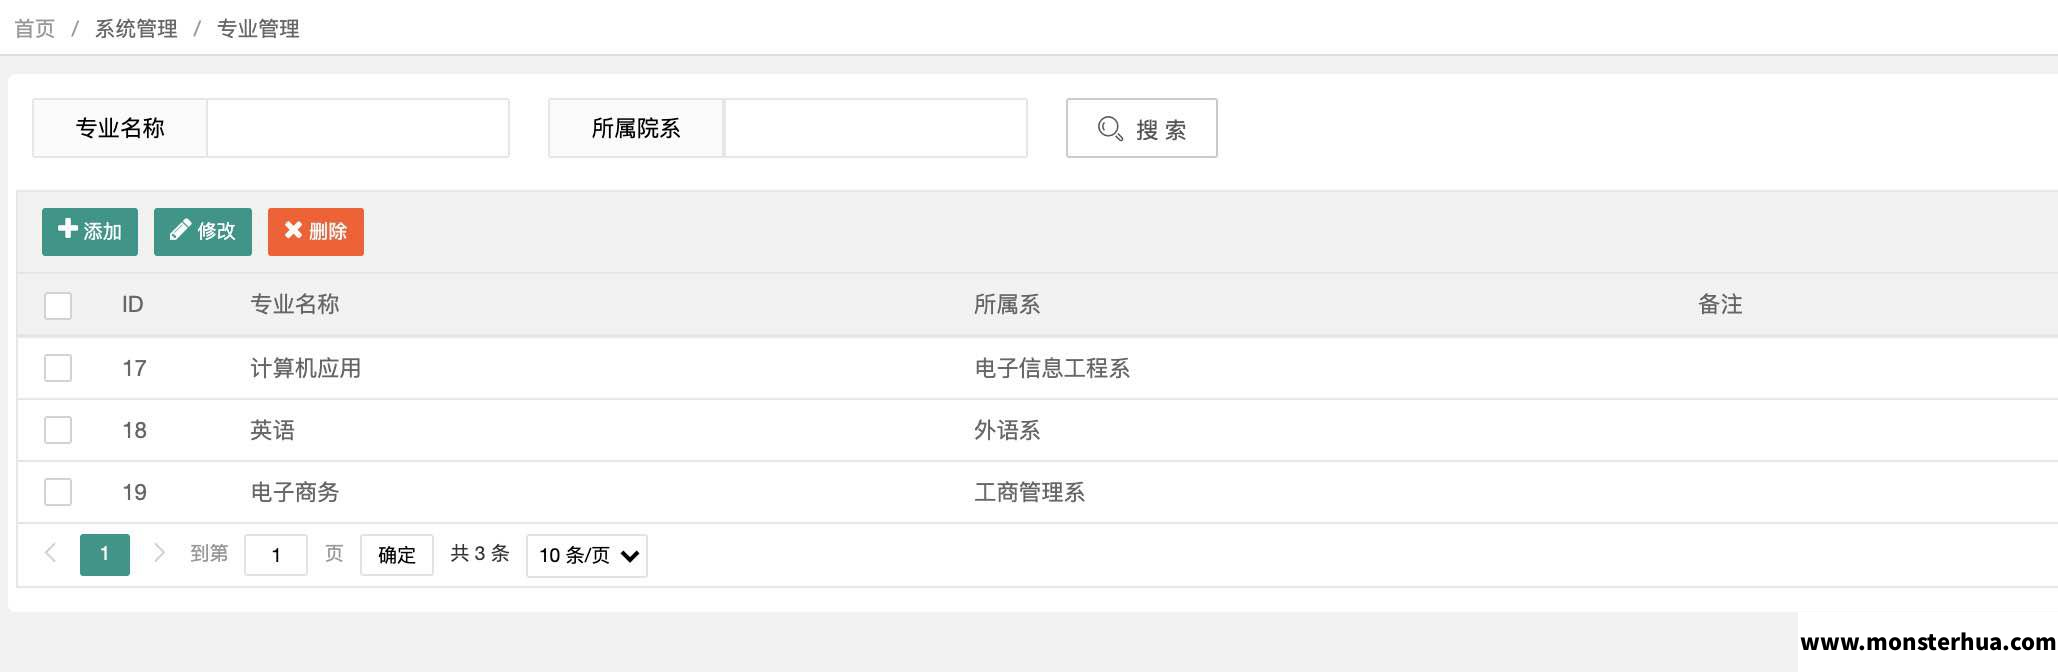Viewport: 2058px width, 672px height.
Task: Click the 所属系 column header
Action: [1007, 305]
